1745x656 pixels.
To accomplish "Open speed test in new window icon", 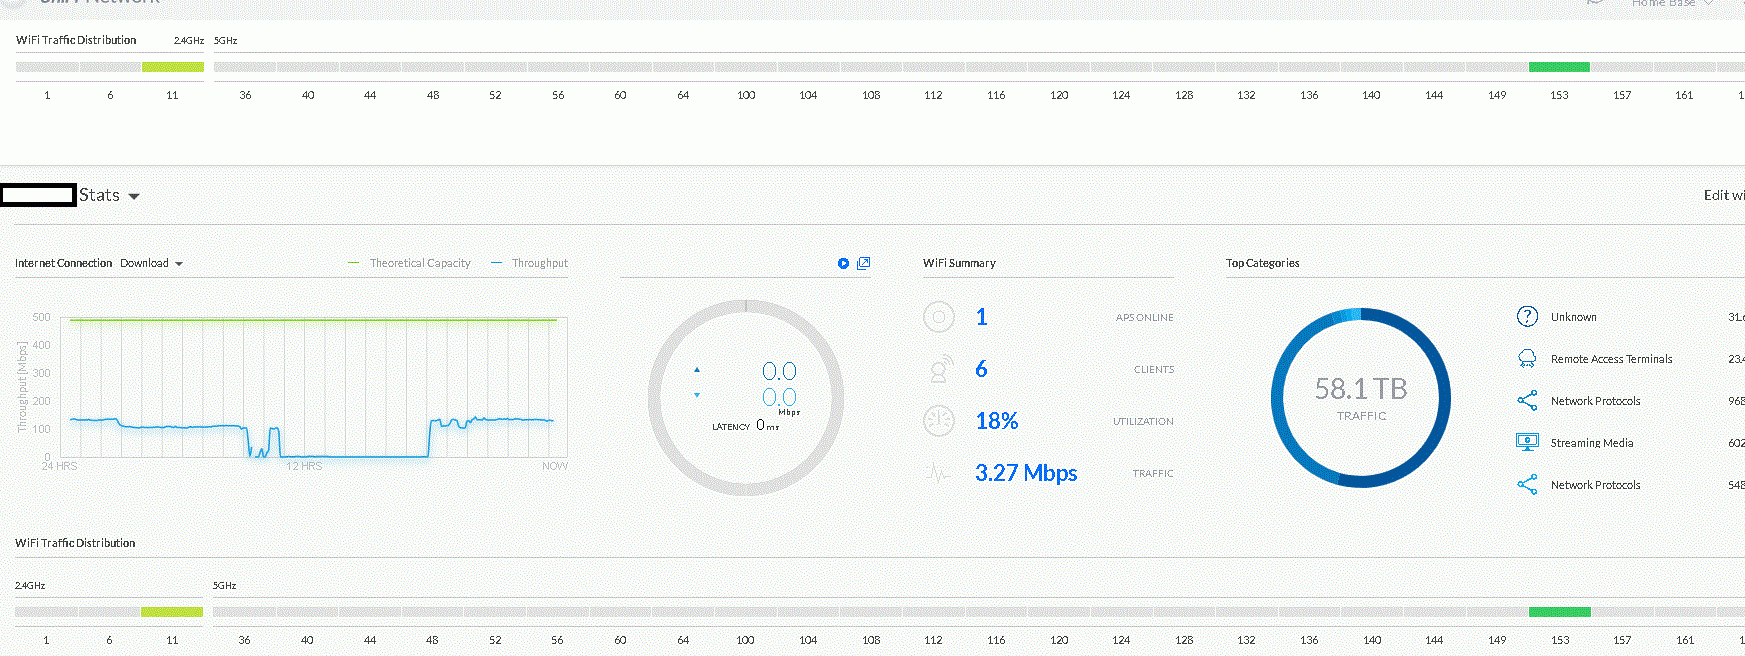I will pyautogui.click(x=864, y=263).
